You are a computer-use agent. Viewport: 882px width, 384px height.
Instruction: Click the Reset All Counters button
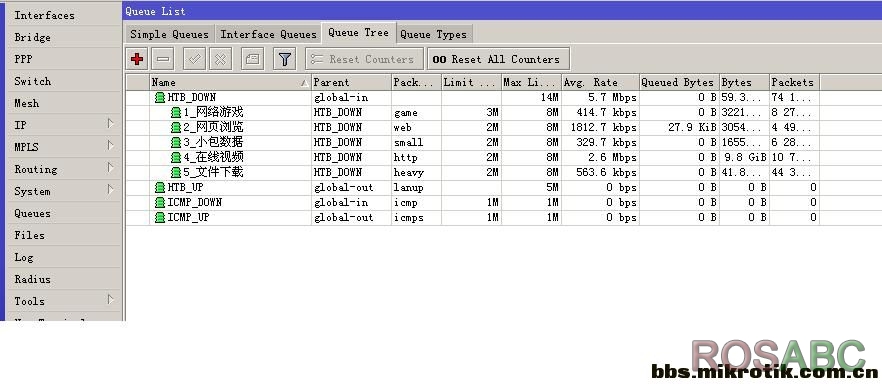(x=498, y=59)
